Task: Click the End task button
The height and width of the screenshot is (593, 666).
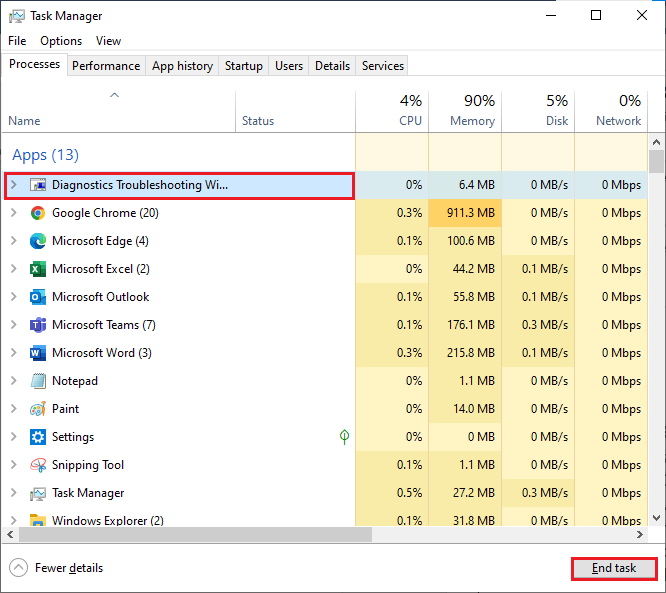Action: pos(614,568)
